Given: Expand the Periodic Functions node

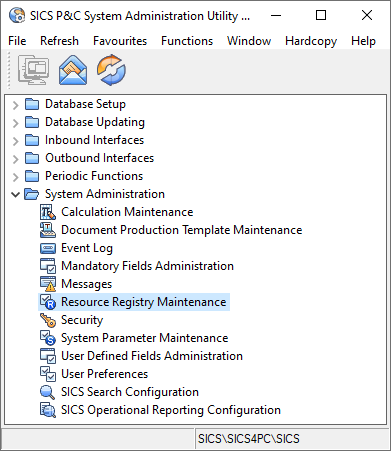Looking at the screenshot, I should point(15,177).
